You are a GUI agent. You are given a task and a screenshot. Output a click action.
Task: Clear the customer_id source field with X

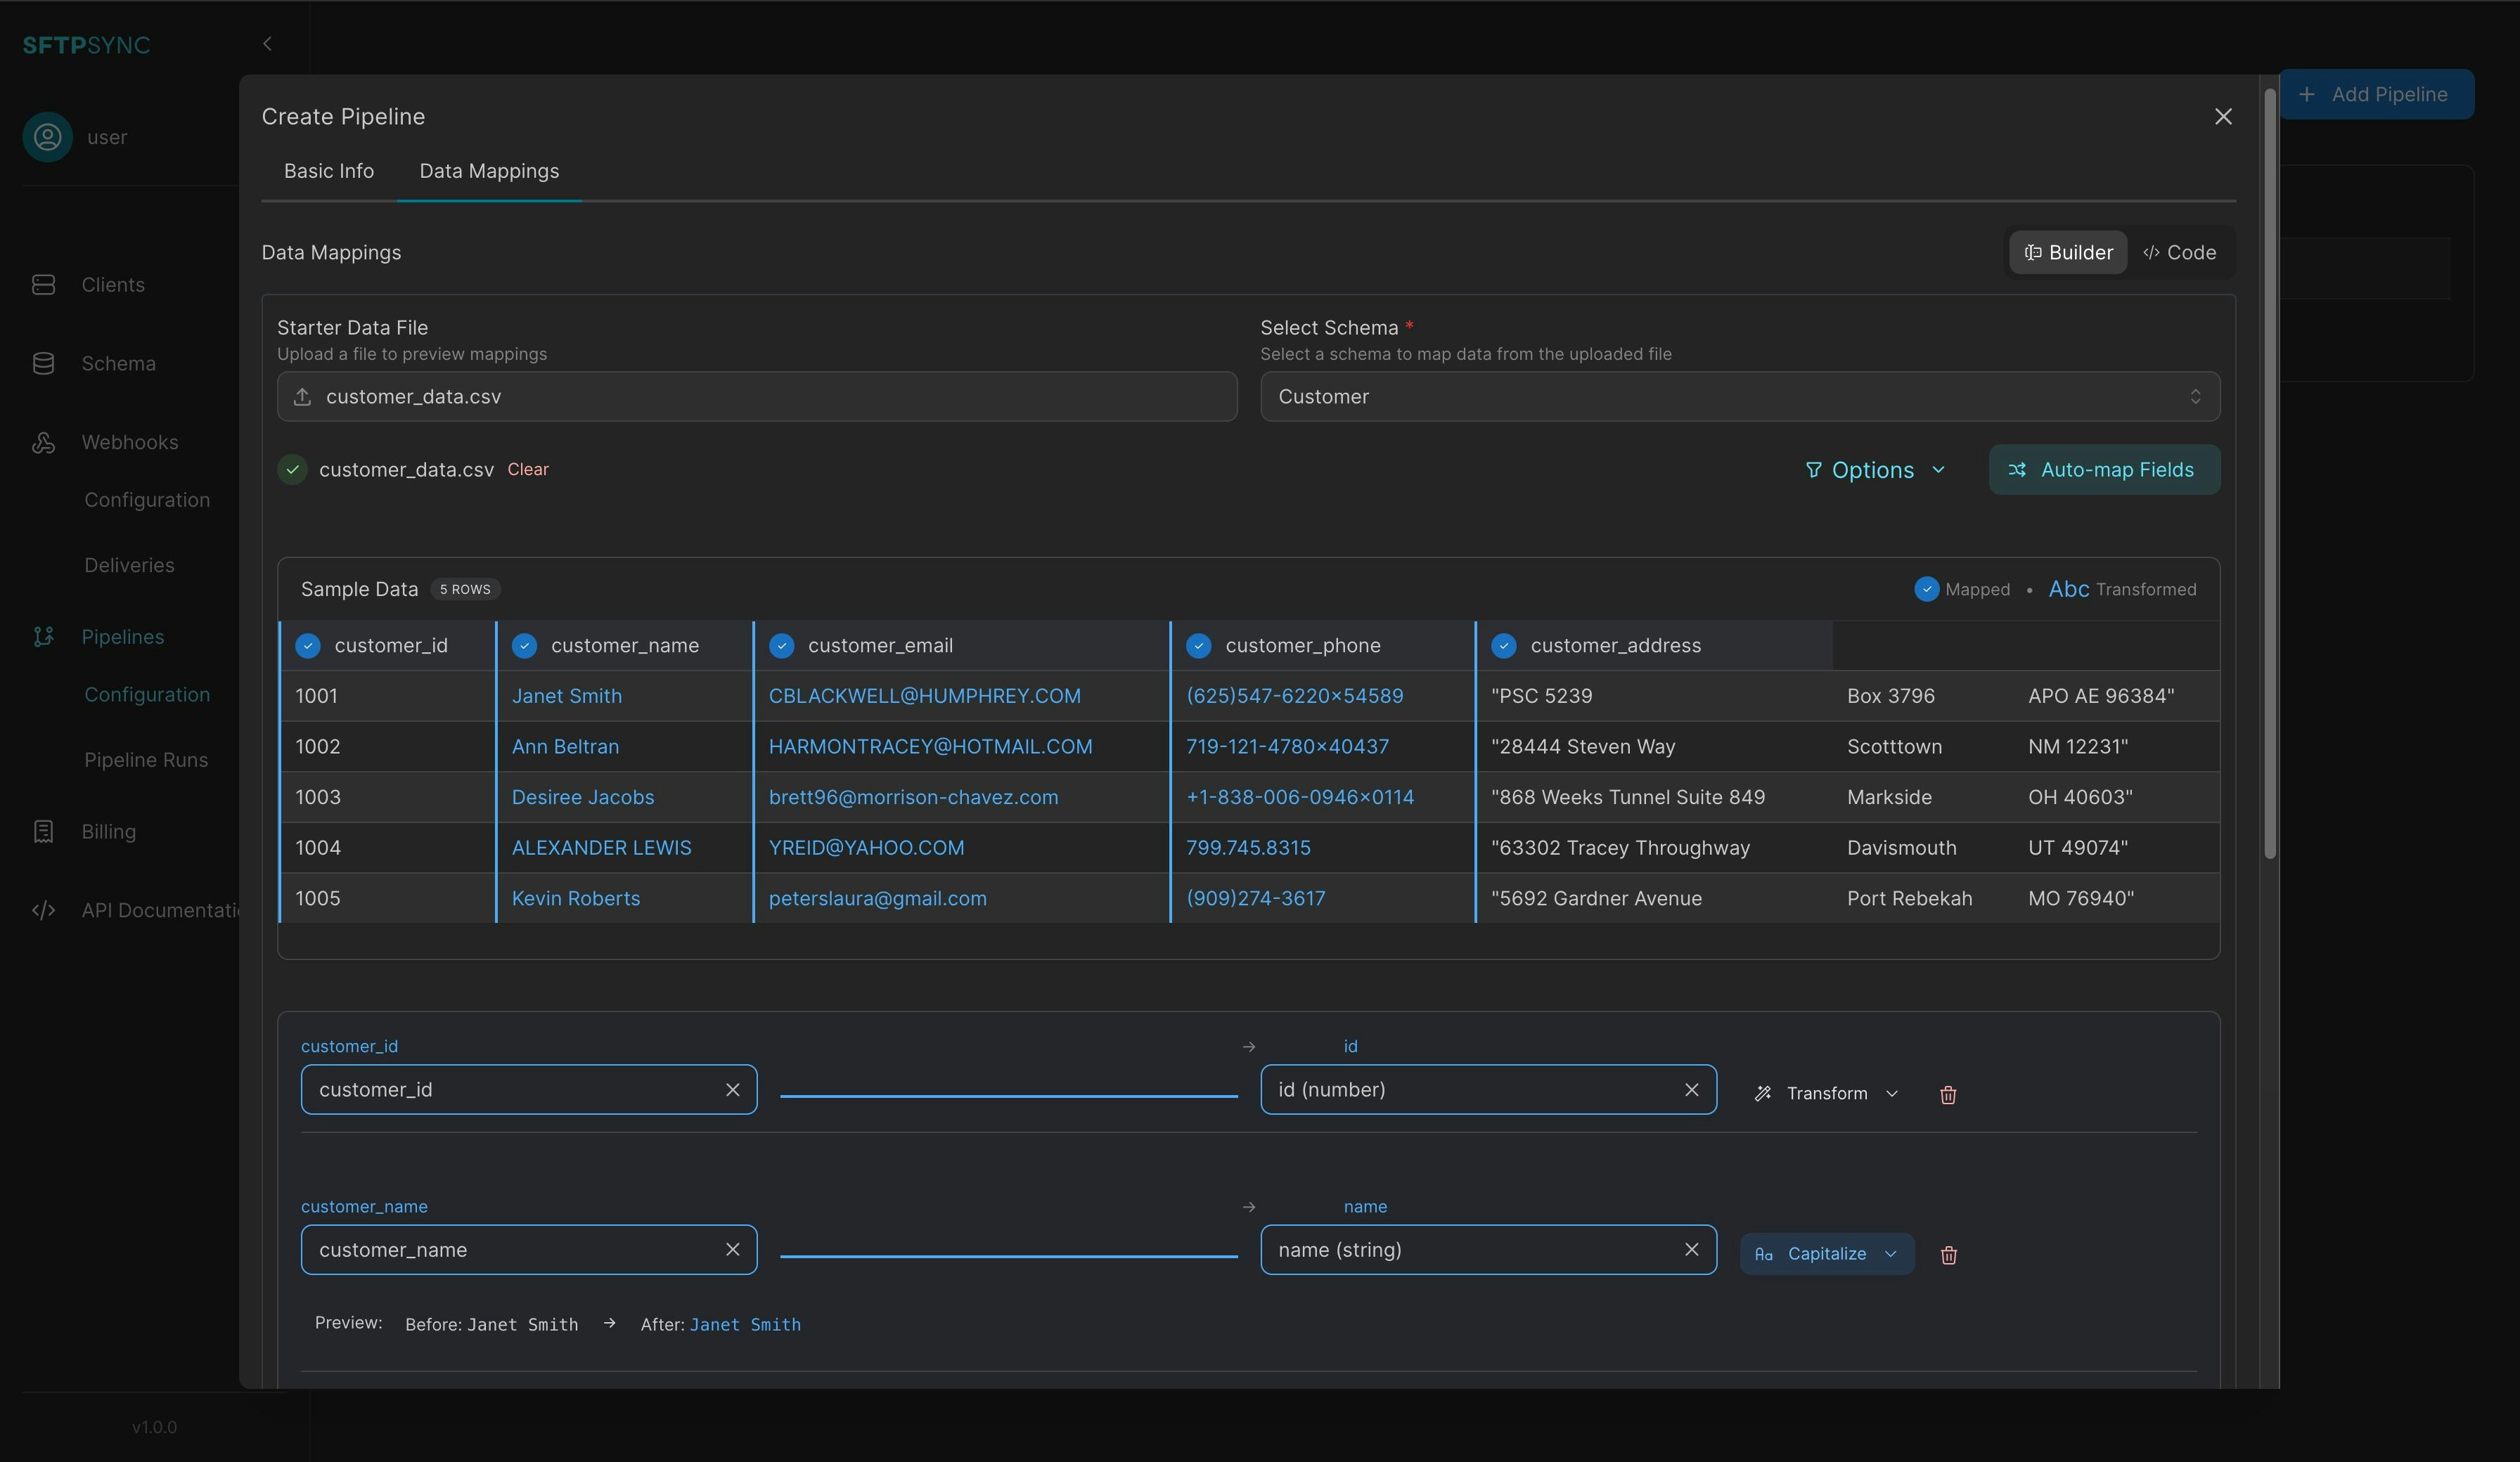[733, 1090]
